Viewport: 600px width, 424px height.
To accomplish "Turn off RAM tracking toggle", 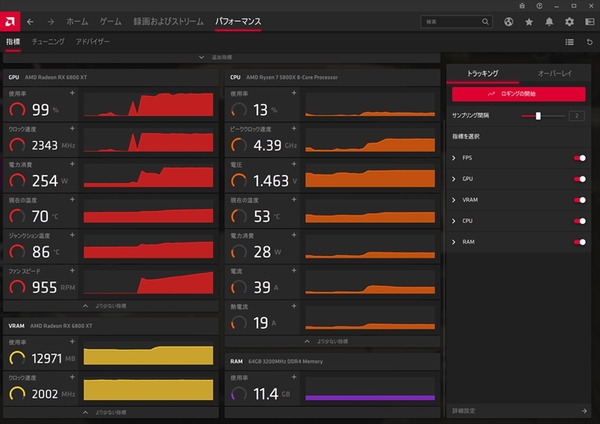I will 579,242.
